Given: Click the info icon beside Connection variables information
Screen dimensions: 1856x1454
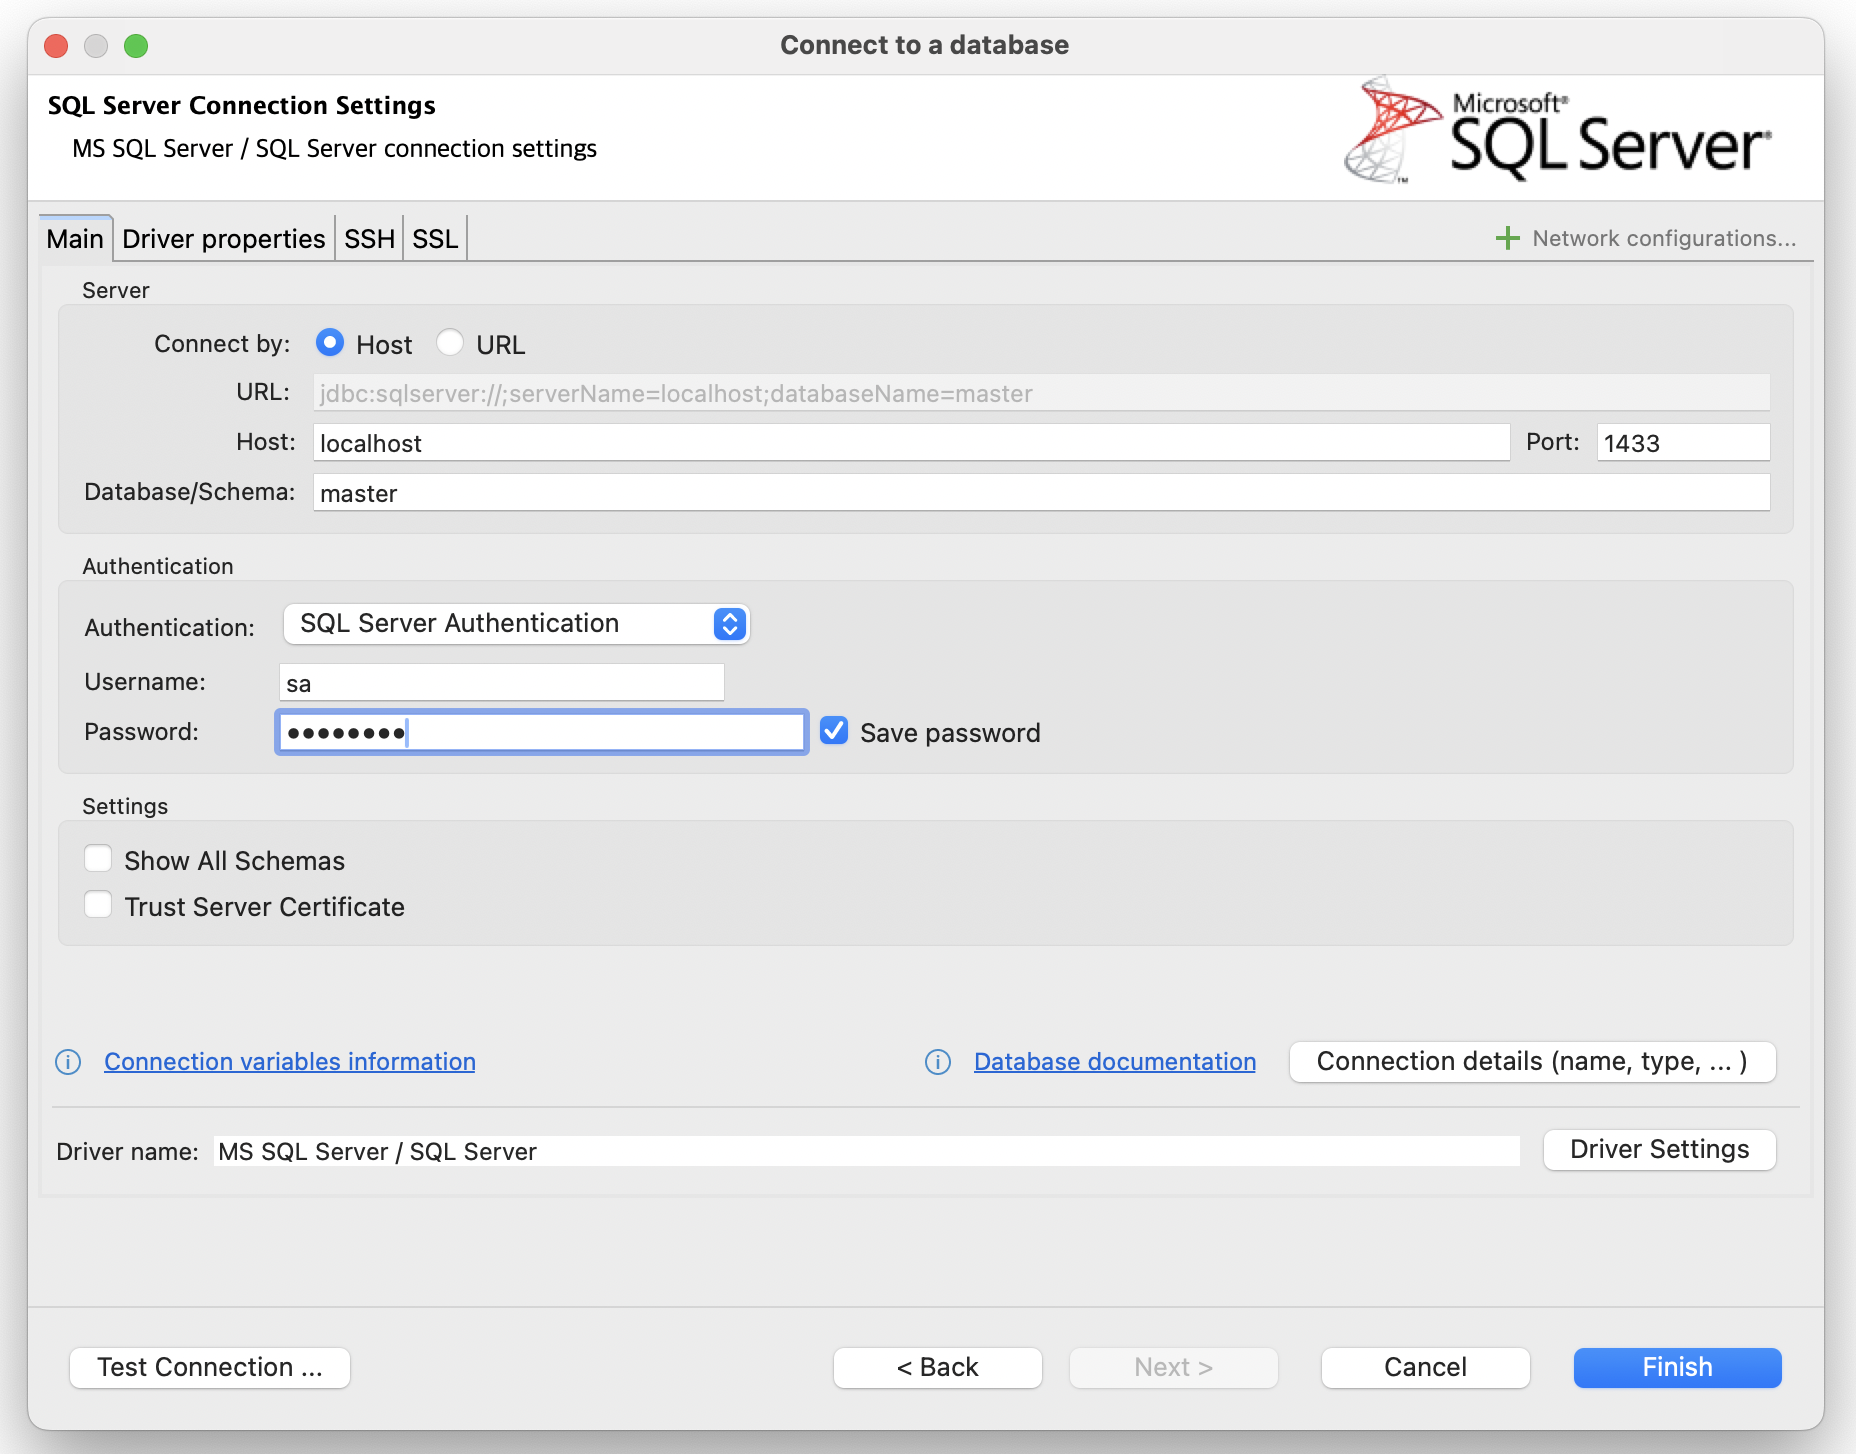Looking at the screenshot, I should coord(68,1062).
